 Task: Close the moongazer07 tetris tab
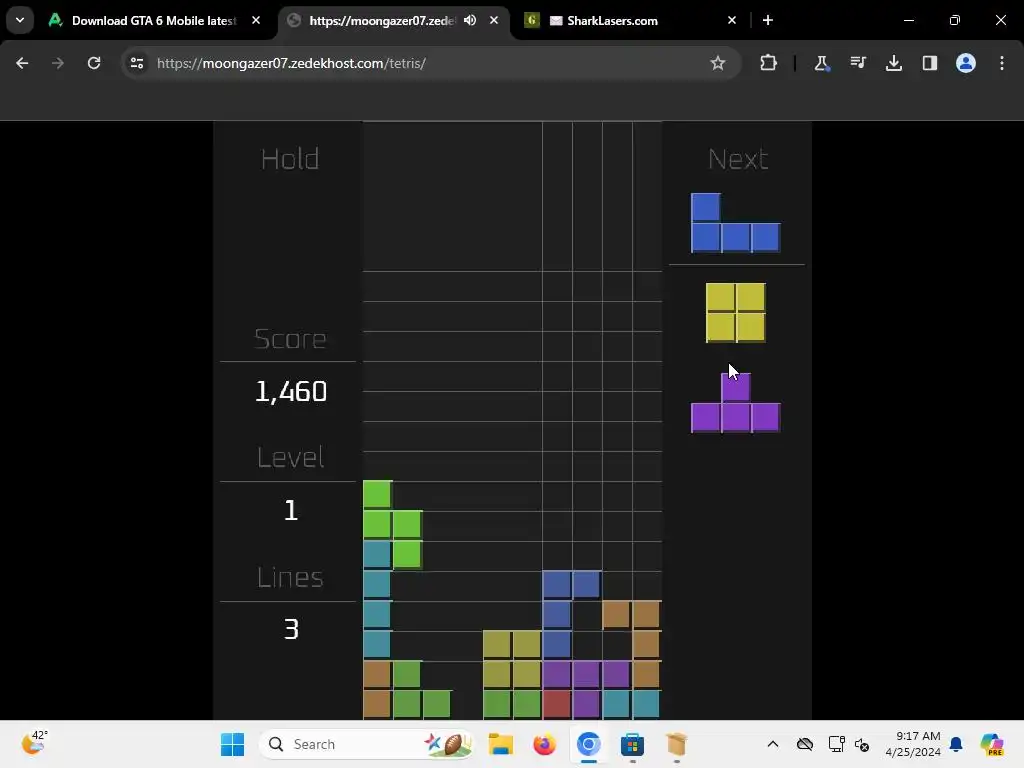tap(494, 20)
